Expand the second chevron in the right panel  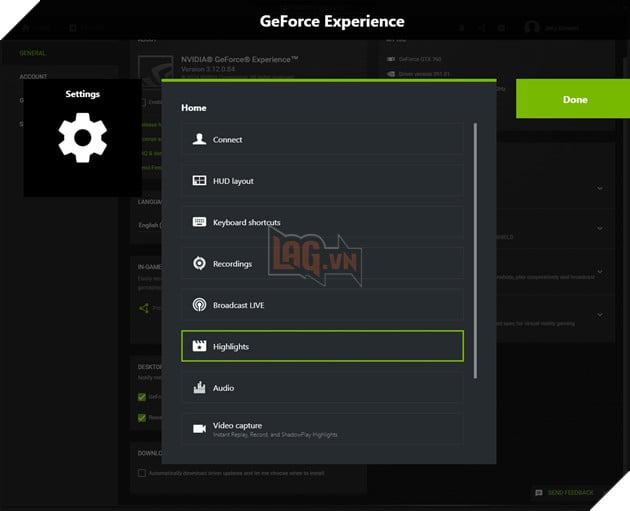599,228
